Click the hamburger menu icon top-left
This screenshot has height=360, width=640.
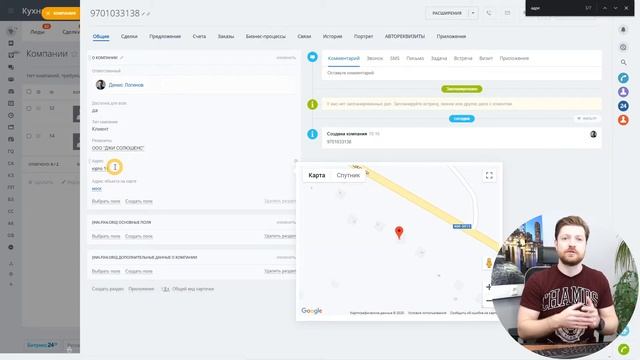(11, 11)
